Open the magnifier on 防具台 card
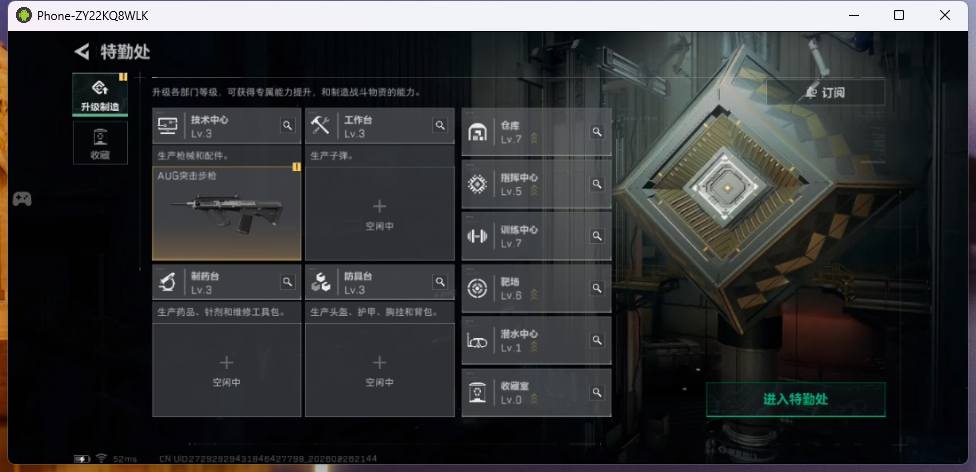 pos(440,282)
